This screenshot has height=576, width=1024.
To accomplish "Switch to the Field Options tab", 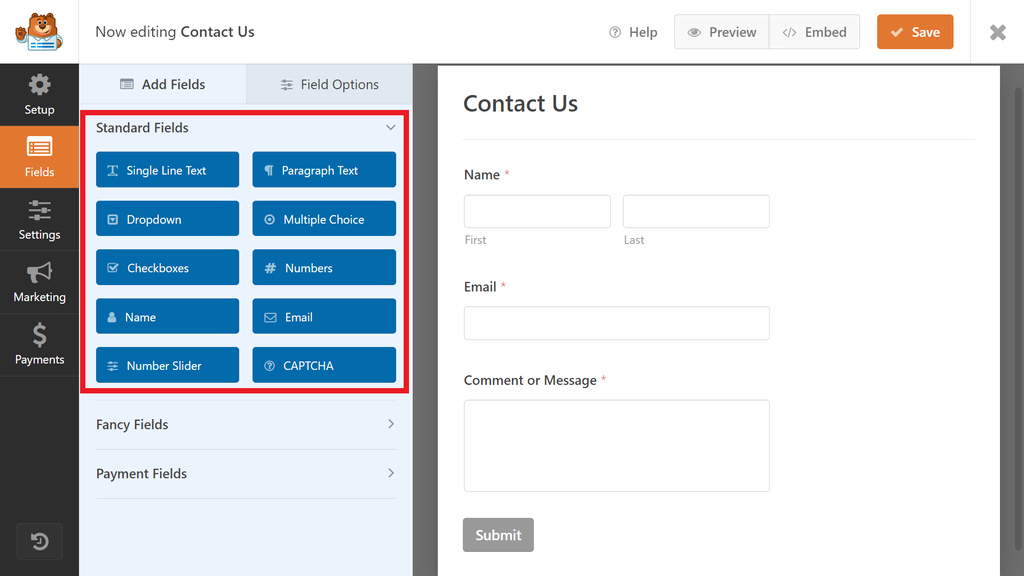I will click(329, 84).
